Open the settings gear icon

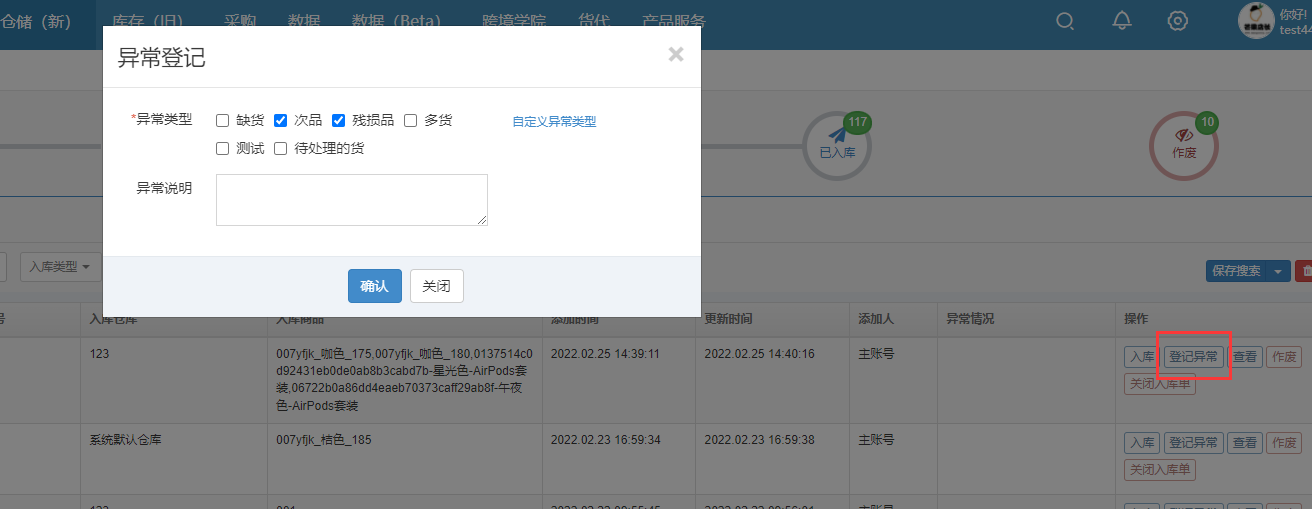tap(1179, 21)
